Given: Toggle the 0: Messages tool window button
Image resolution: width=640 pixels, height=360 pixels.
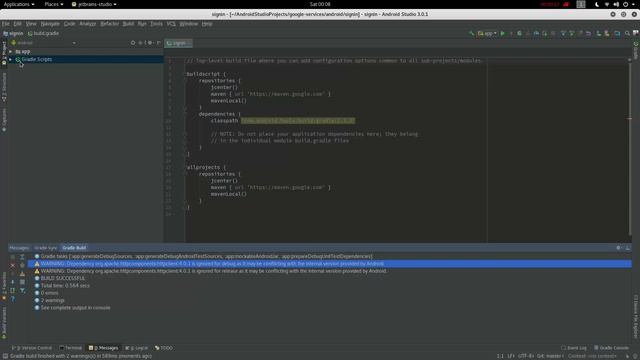Looking at the screenshot, I should (104, 348).
